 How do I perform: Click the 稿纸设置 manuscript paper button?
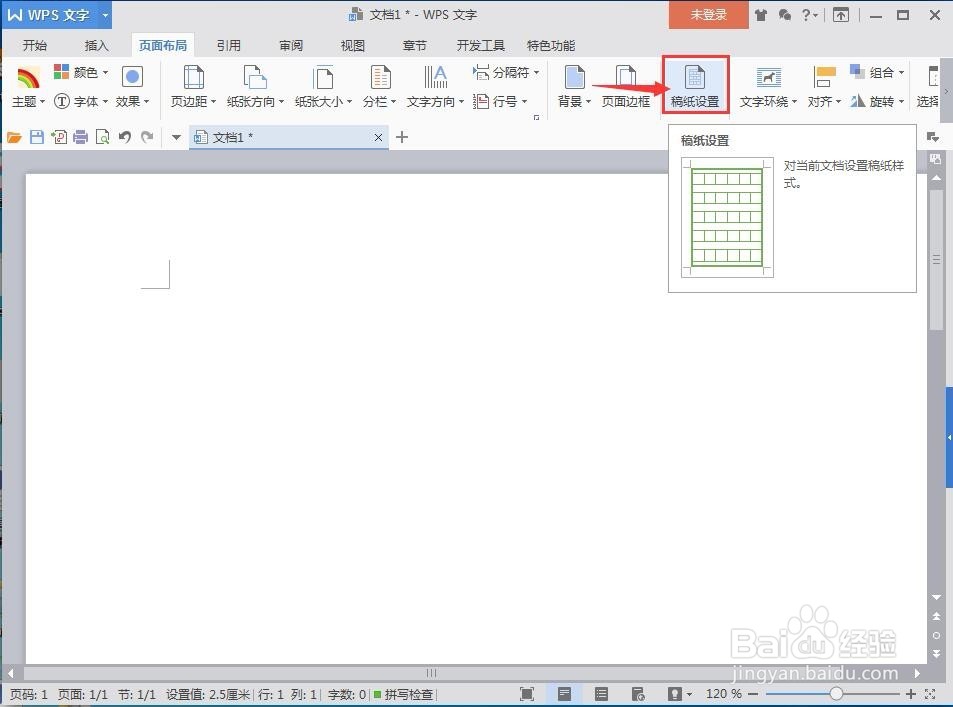click(695, 86)
